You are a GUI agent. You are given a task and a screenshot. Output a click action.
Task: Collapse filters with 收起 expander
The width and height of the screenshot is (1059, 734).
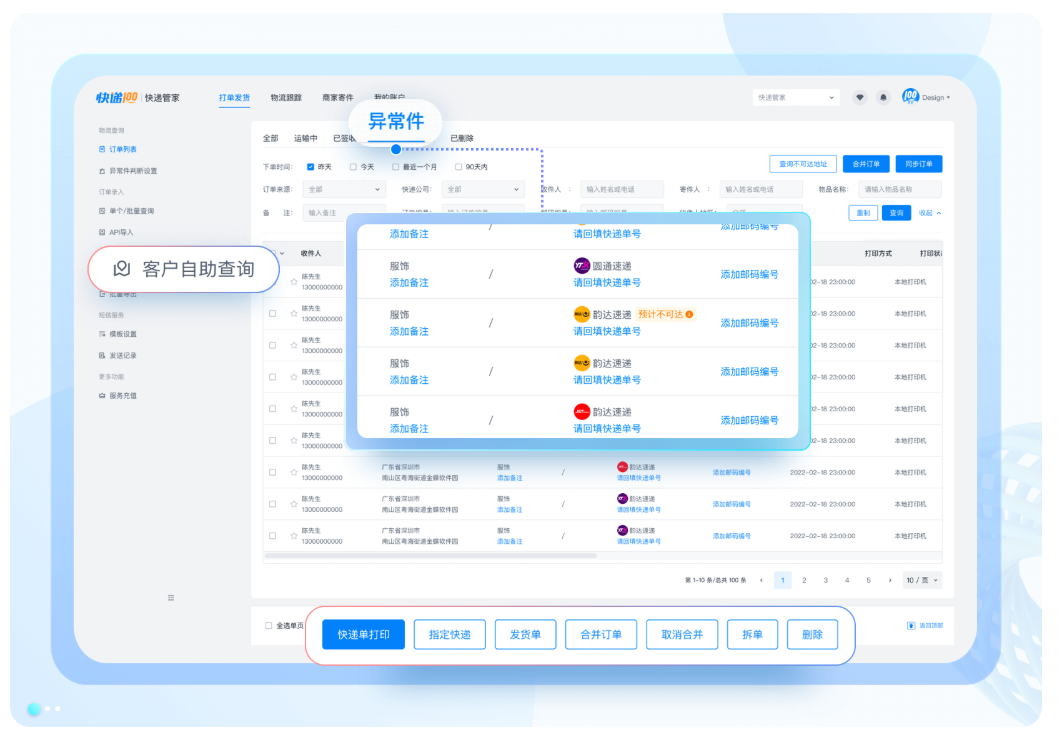930,213
